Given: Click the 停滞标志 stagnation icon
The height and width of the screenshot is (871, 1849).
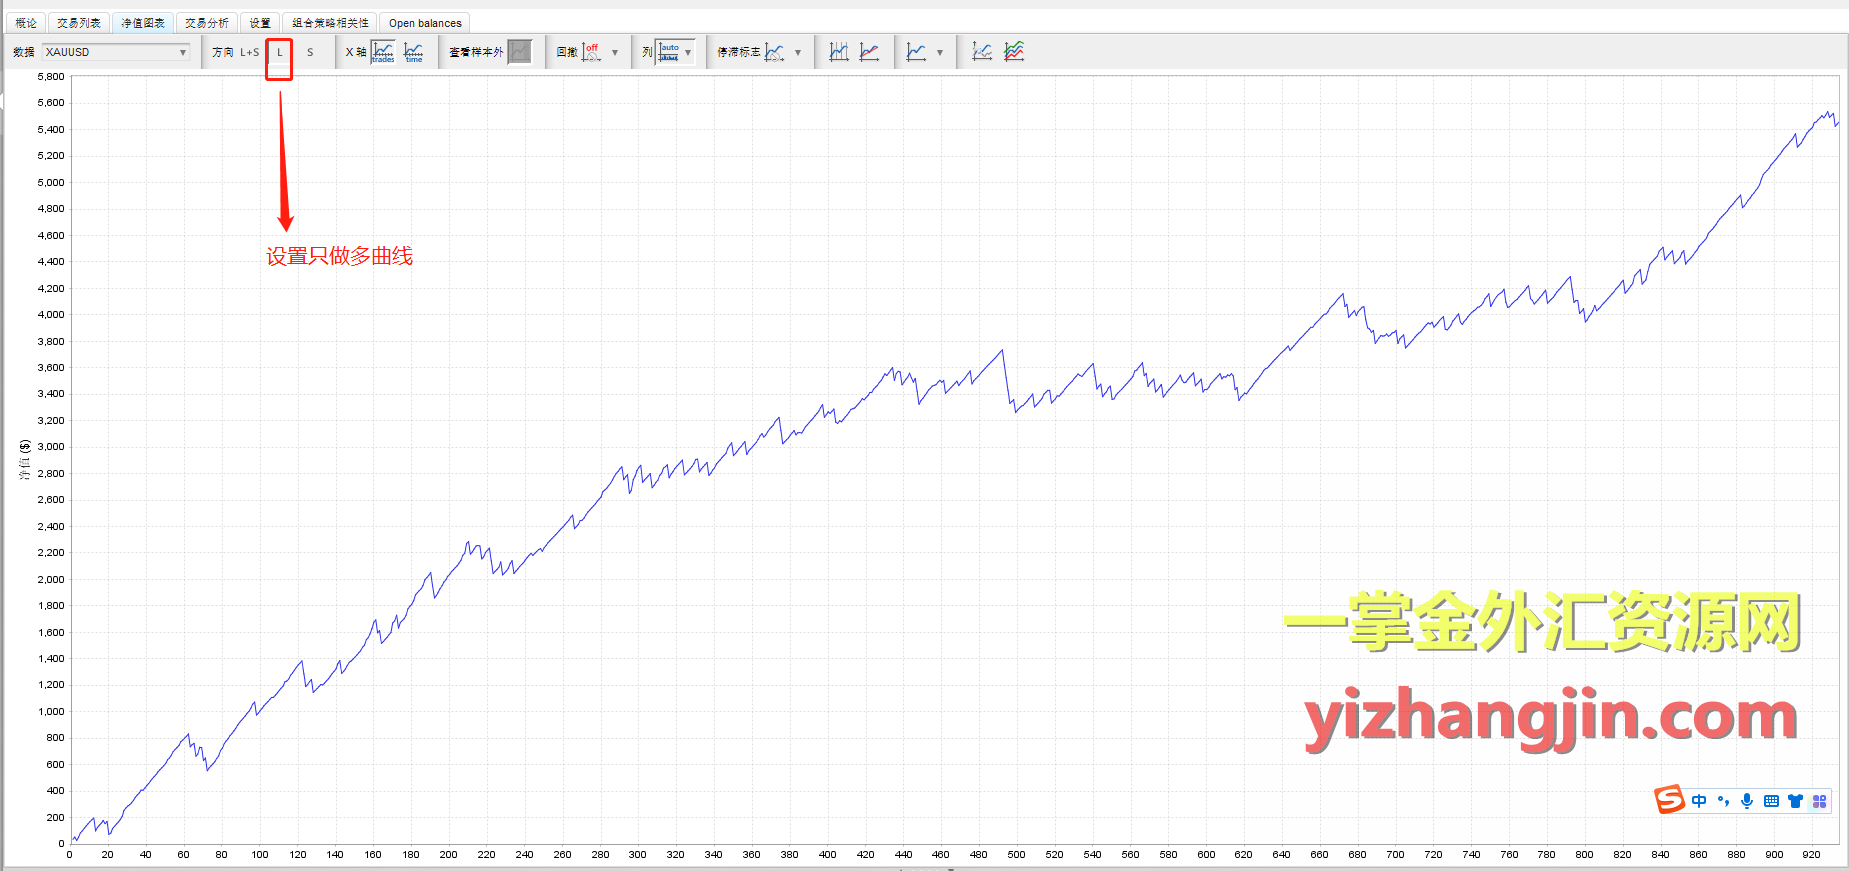Looking at the screenshot, I should coord(775,52).
